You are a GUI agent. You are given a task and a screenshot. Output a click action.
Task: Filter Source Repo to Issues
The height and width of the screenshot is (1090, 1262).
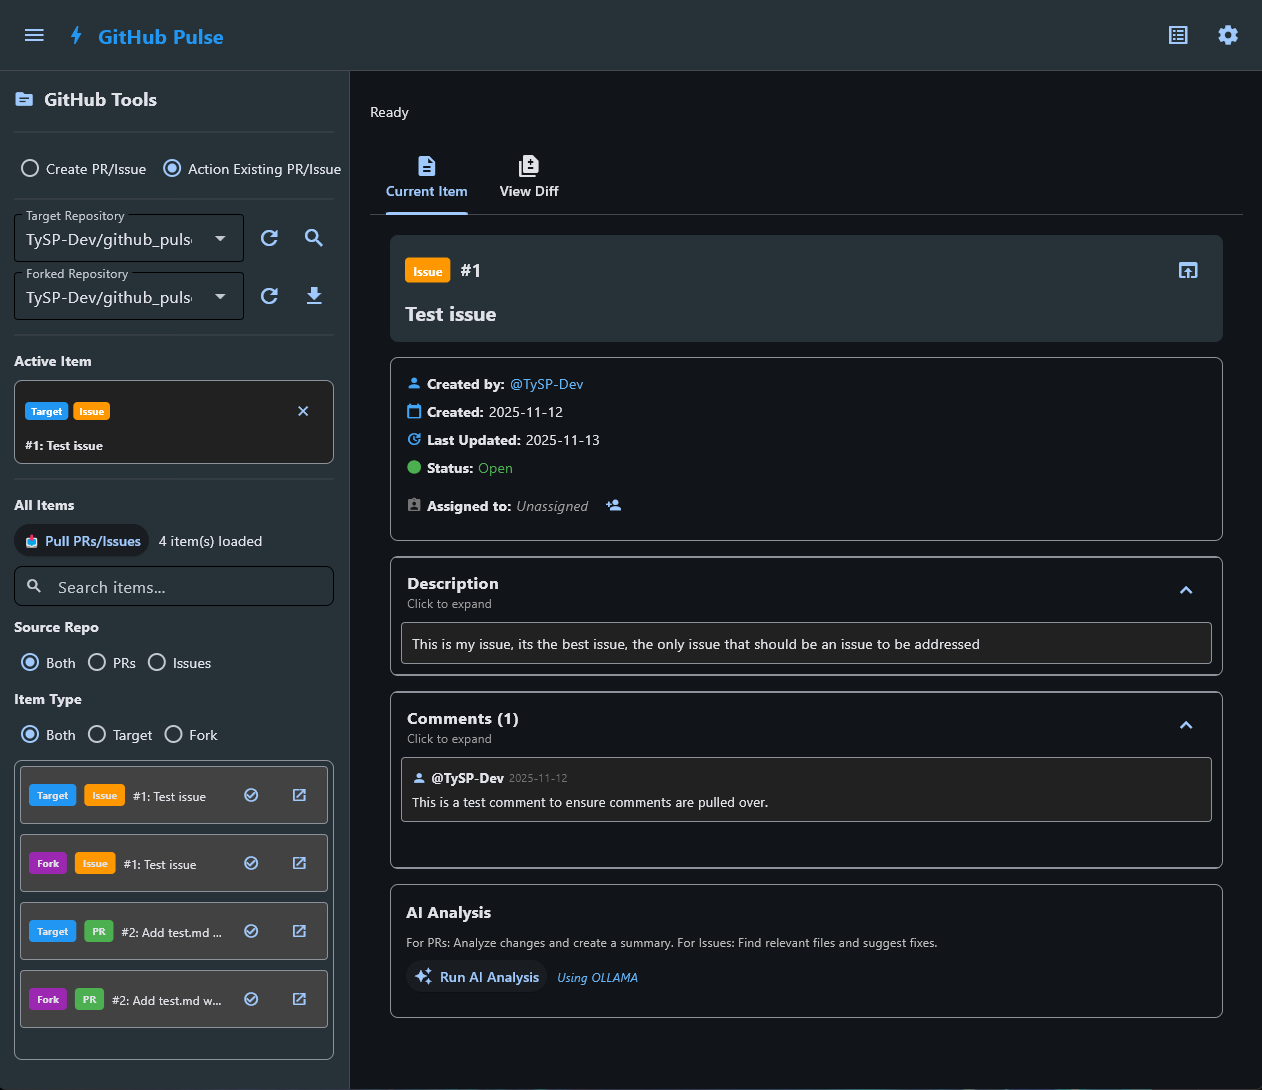pos(179,663)
